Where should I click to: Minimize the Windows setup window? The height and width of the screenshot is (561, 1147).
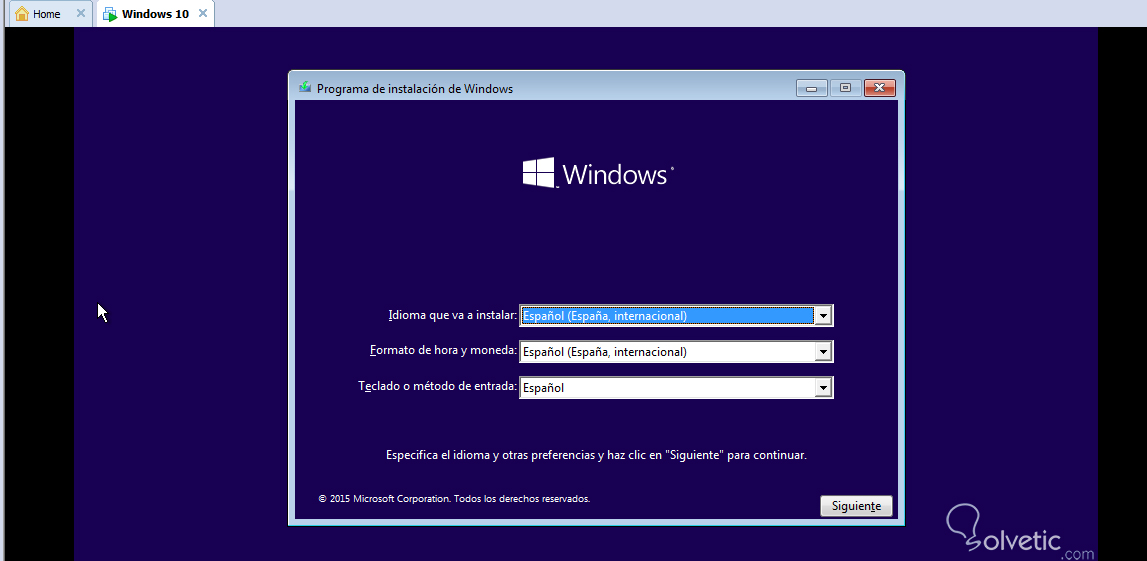811,88
